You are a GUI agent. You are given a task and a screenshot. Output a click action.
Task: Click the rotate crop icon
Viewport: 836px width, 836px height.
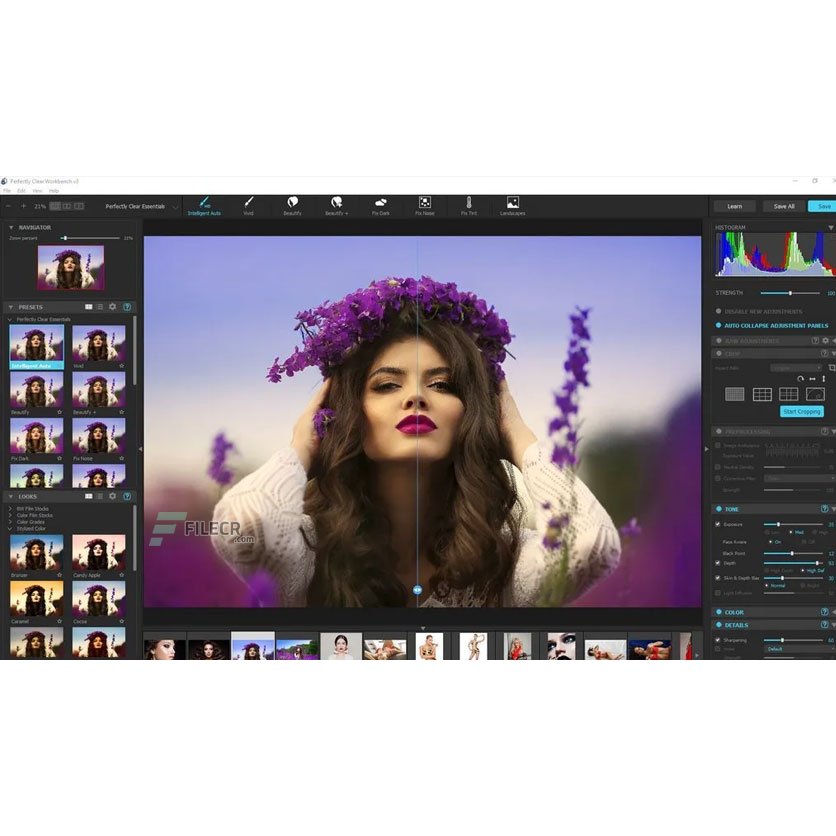coord(800,380)
